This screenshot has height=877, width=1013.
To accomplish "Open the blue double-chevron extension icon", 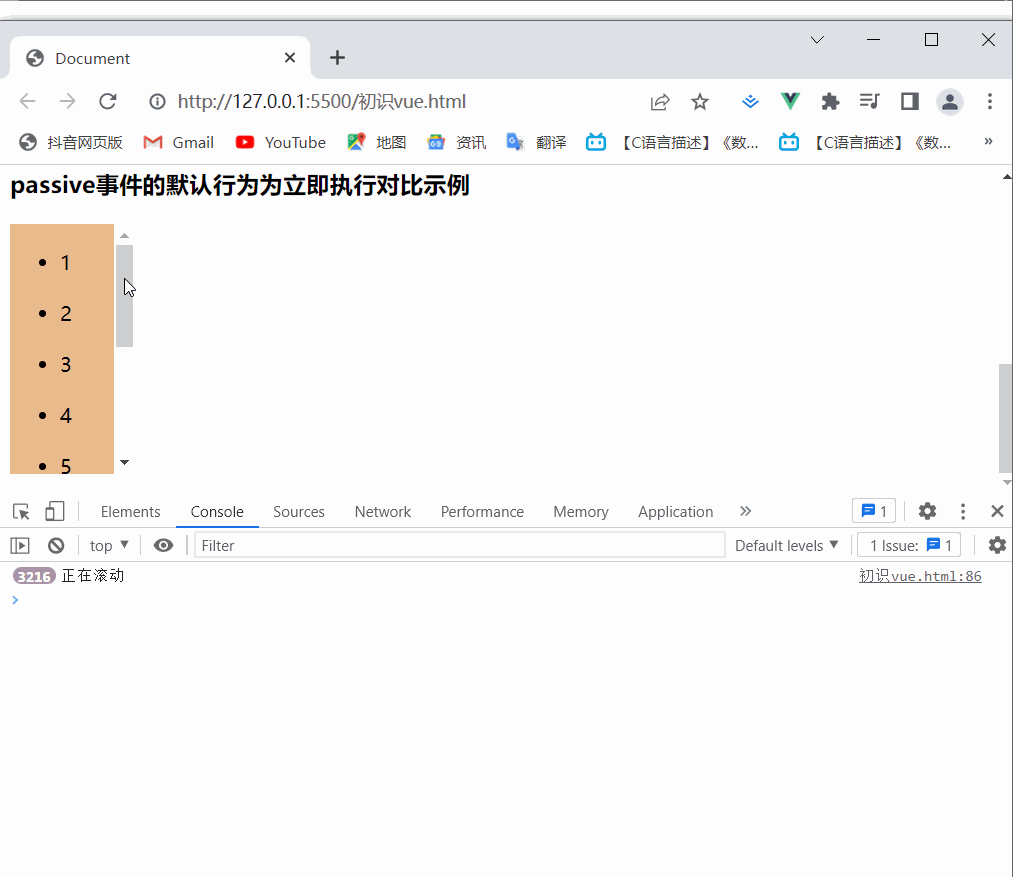I will 750,101.
